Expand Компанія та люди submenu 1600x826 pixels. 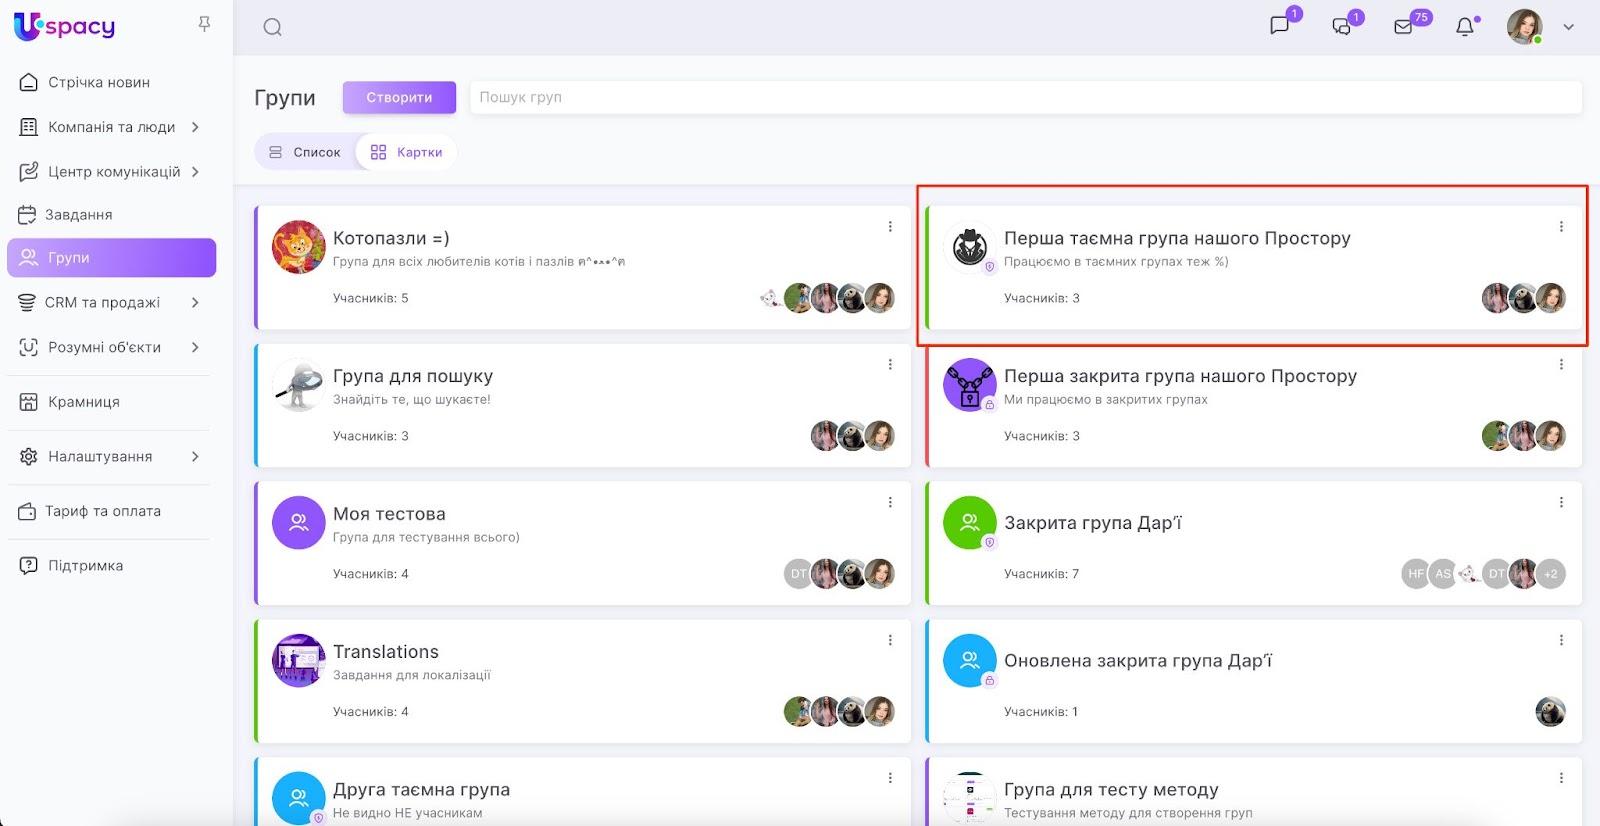pyautogui.click(x=195, y=127)
